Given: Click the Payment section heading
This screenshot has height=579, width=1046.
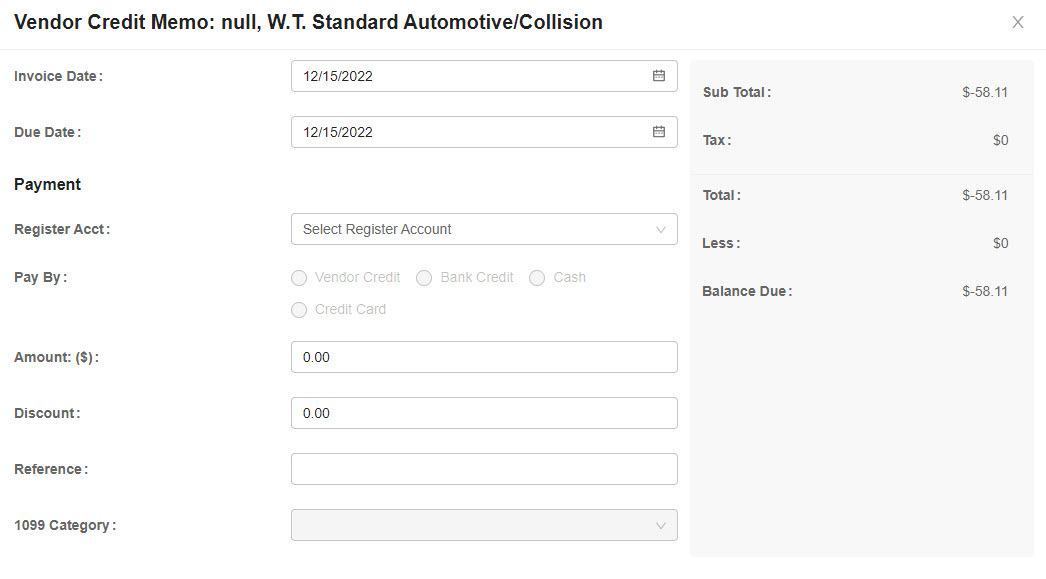Looking at the screenshot, I should [47, 185].
